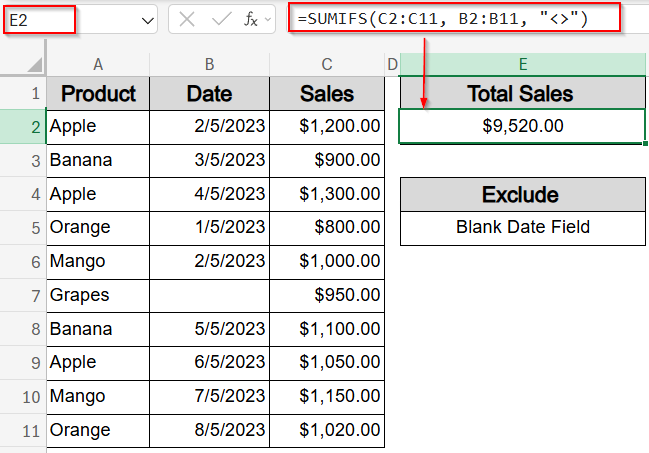The image size is (649, 453).
Task: Select the $900.00 sales cell
Action: pos(327,161)
